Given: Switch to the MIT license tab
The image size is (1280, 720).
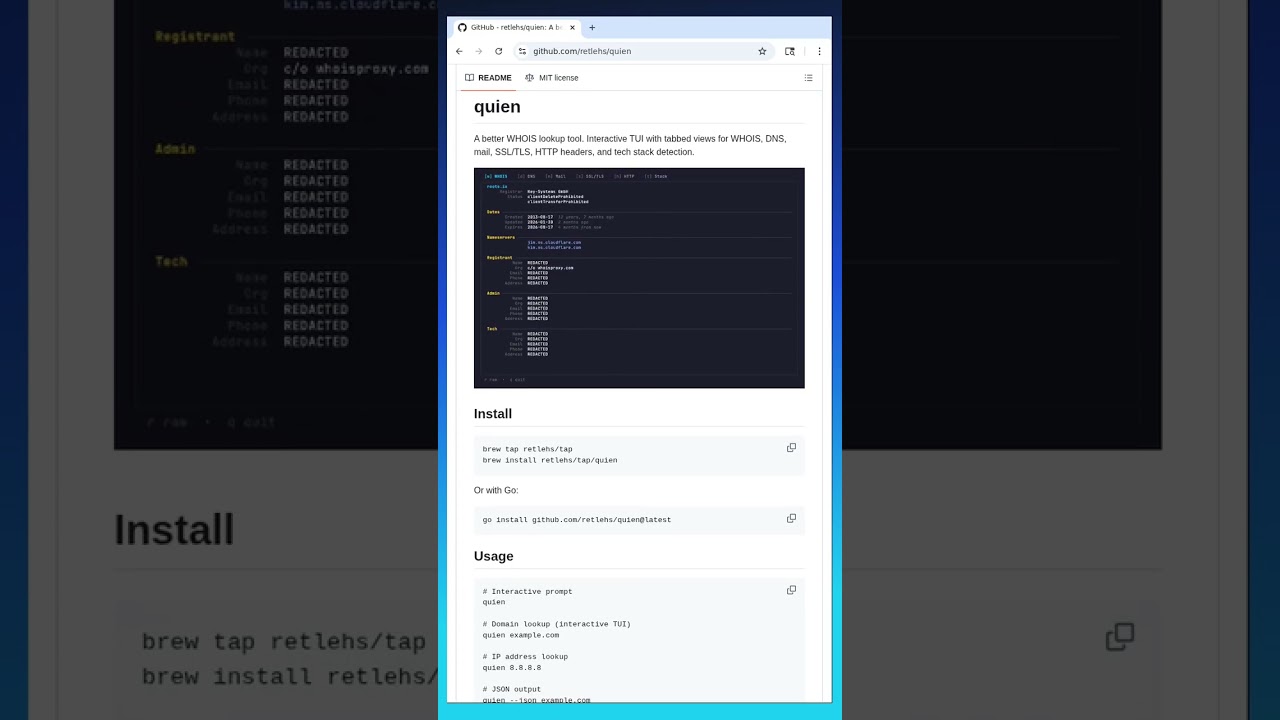Looking at the screenshot, I should pyautogui.click(x=552, y=78).
